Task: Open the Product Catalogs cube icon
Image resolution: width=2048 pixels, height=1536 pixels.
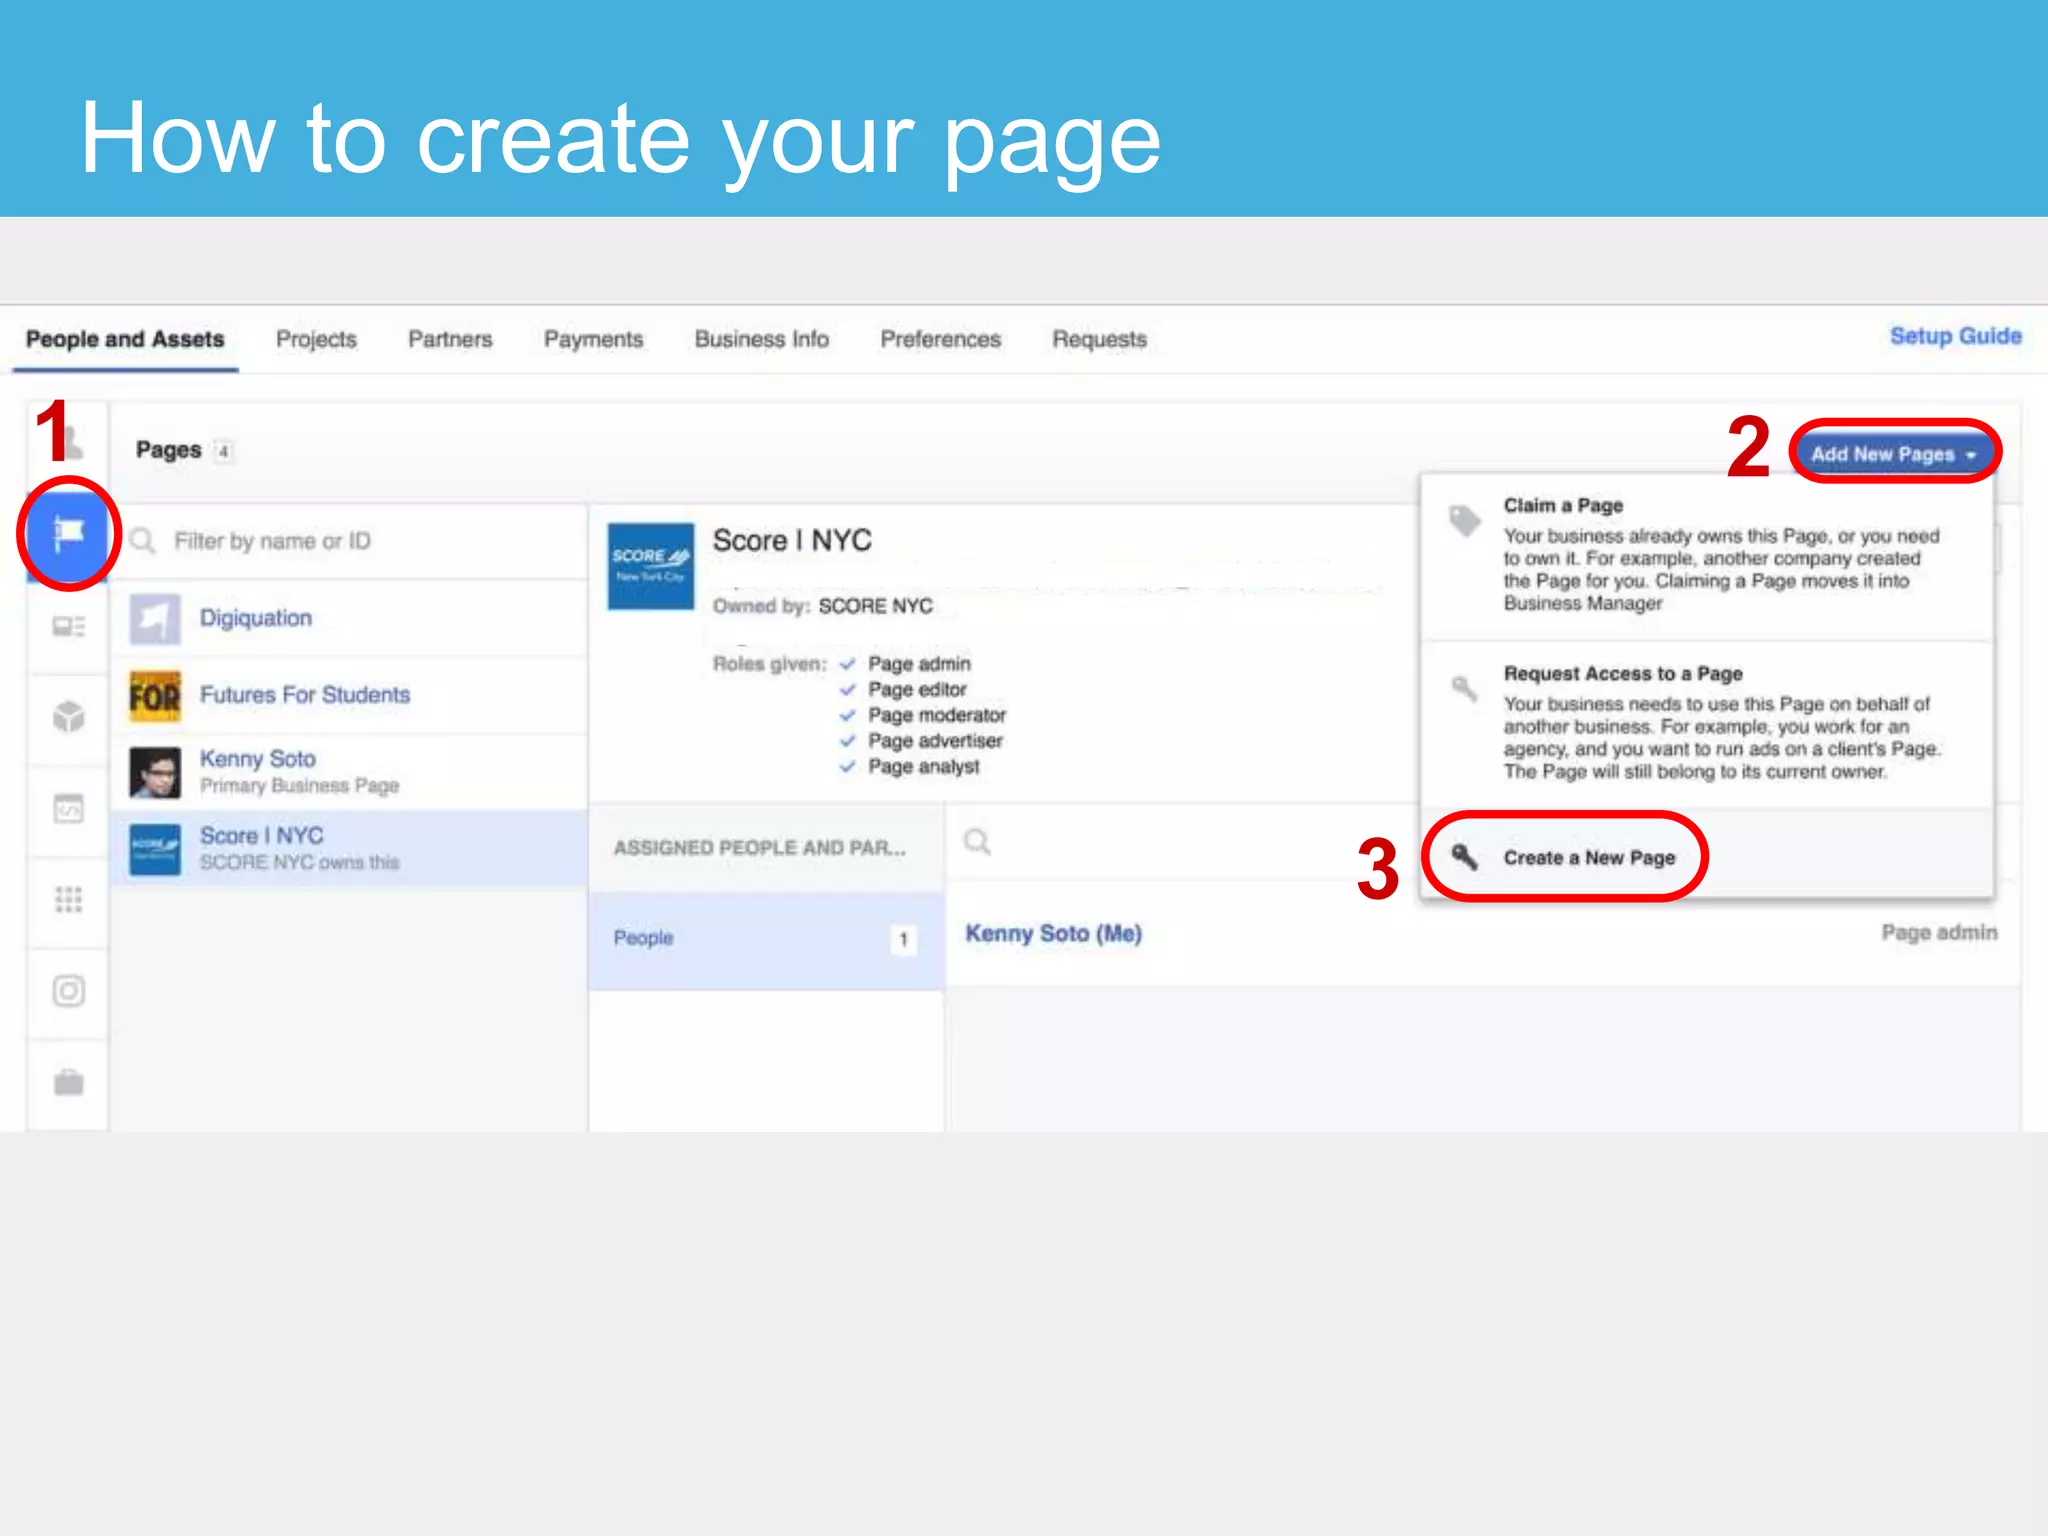Action: click(x=68, y=716)
